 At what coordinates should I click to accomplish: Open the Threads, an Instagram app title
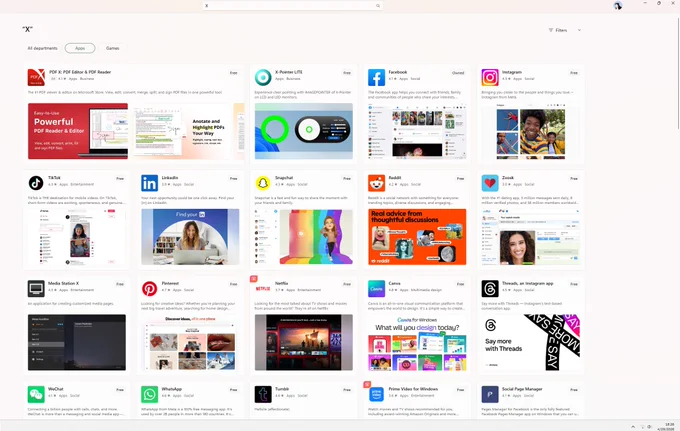[527, 283]
